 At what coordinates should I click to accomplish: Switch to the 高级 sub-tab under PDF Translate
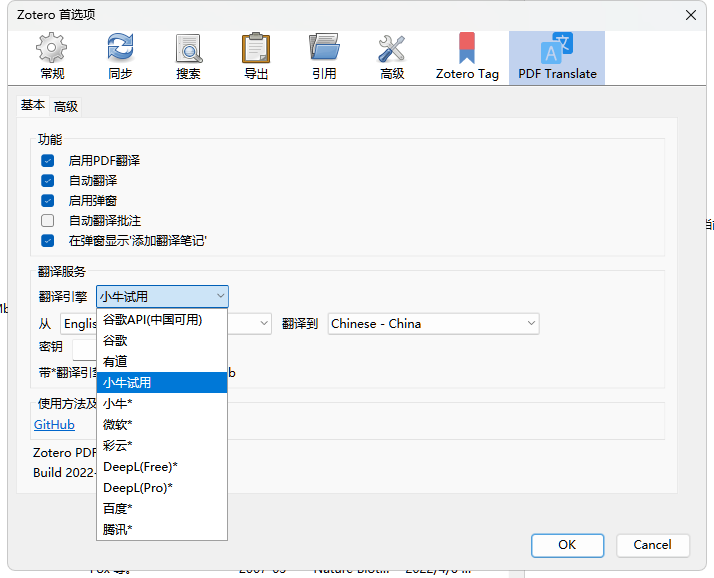click(x=66, y=107)
